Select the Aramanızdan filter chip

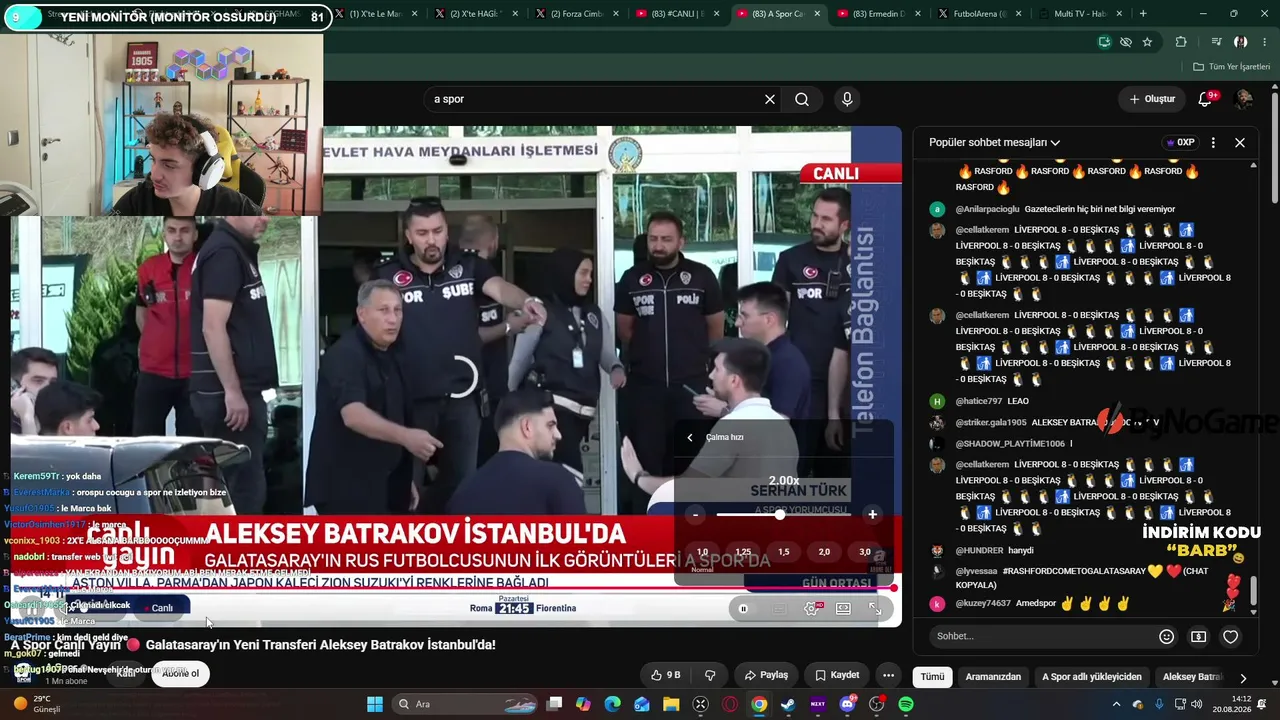coord(993,677)
